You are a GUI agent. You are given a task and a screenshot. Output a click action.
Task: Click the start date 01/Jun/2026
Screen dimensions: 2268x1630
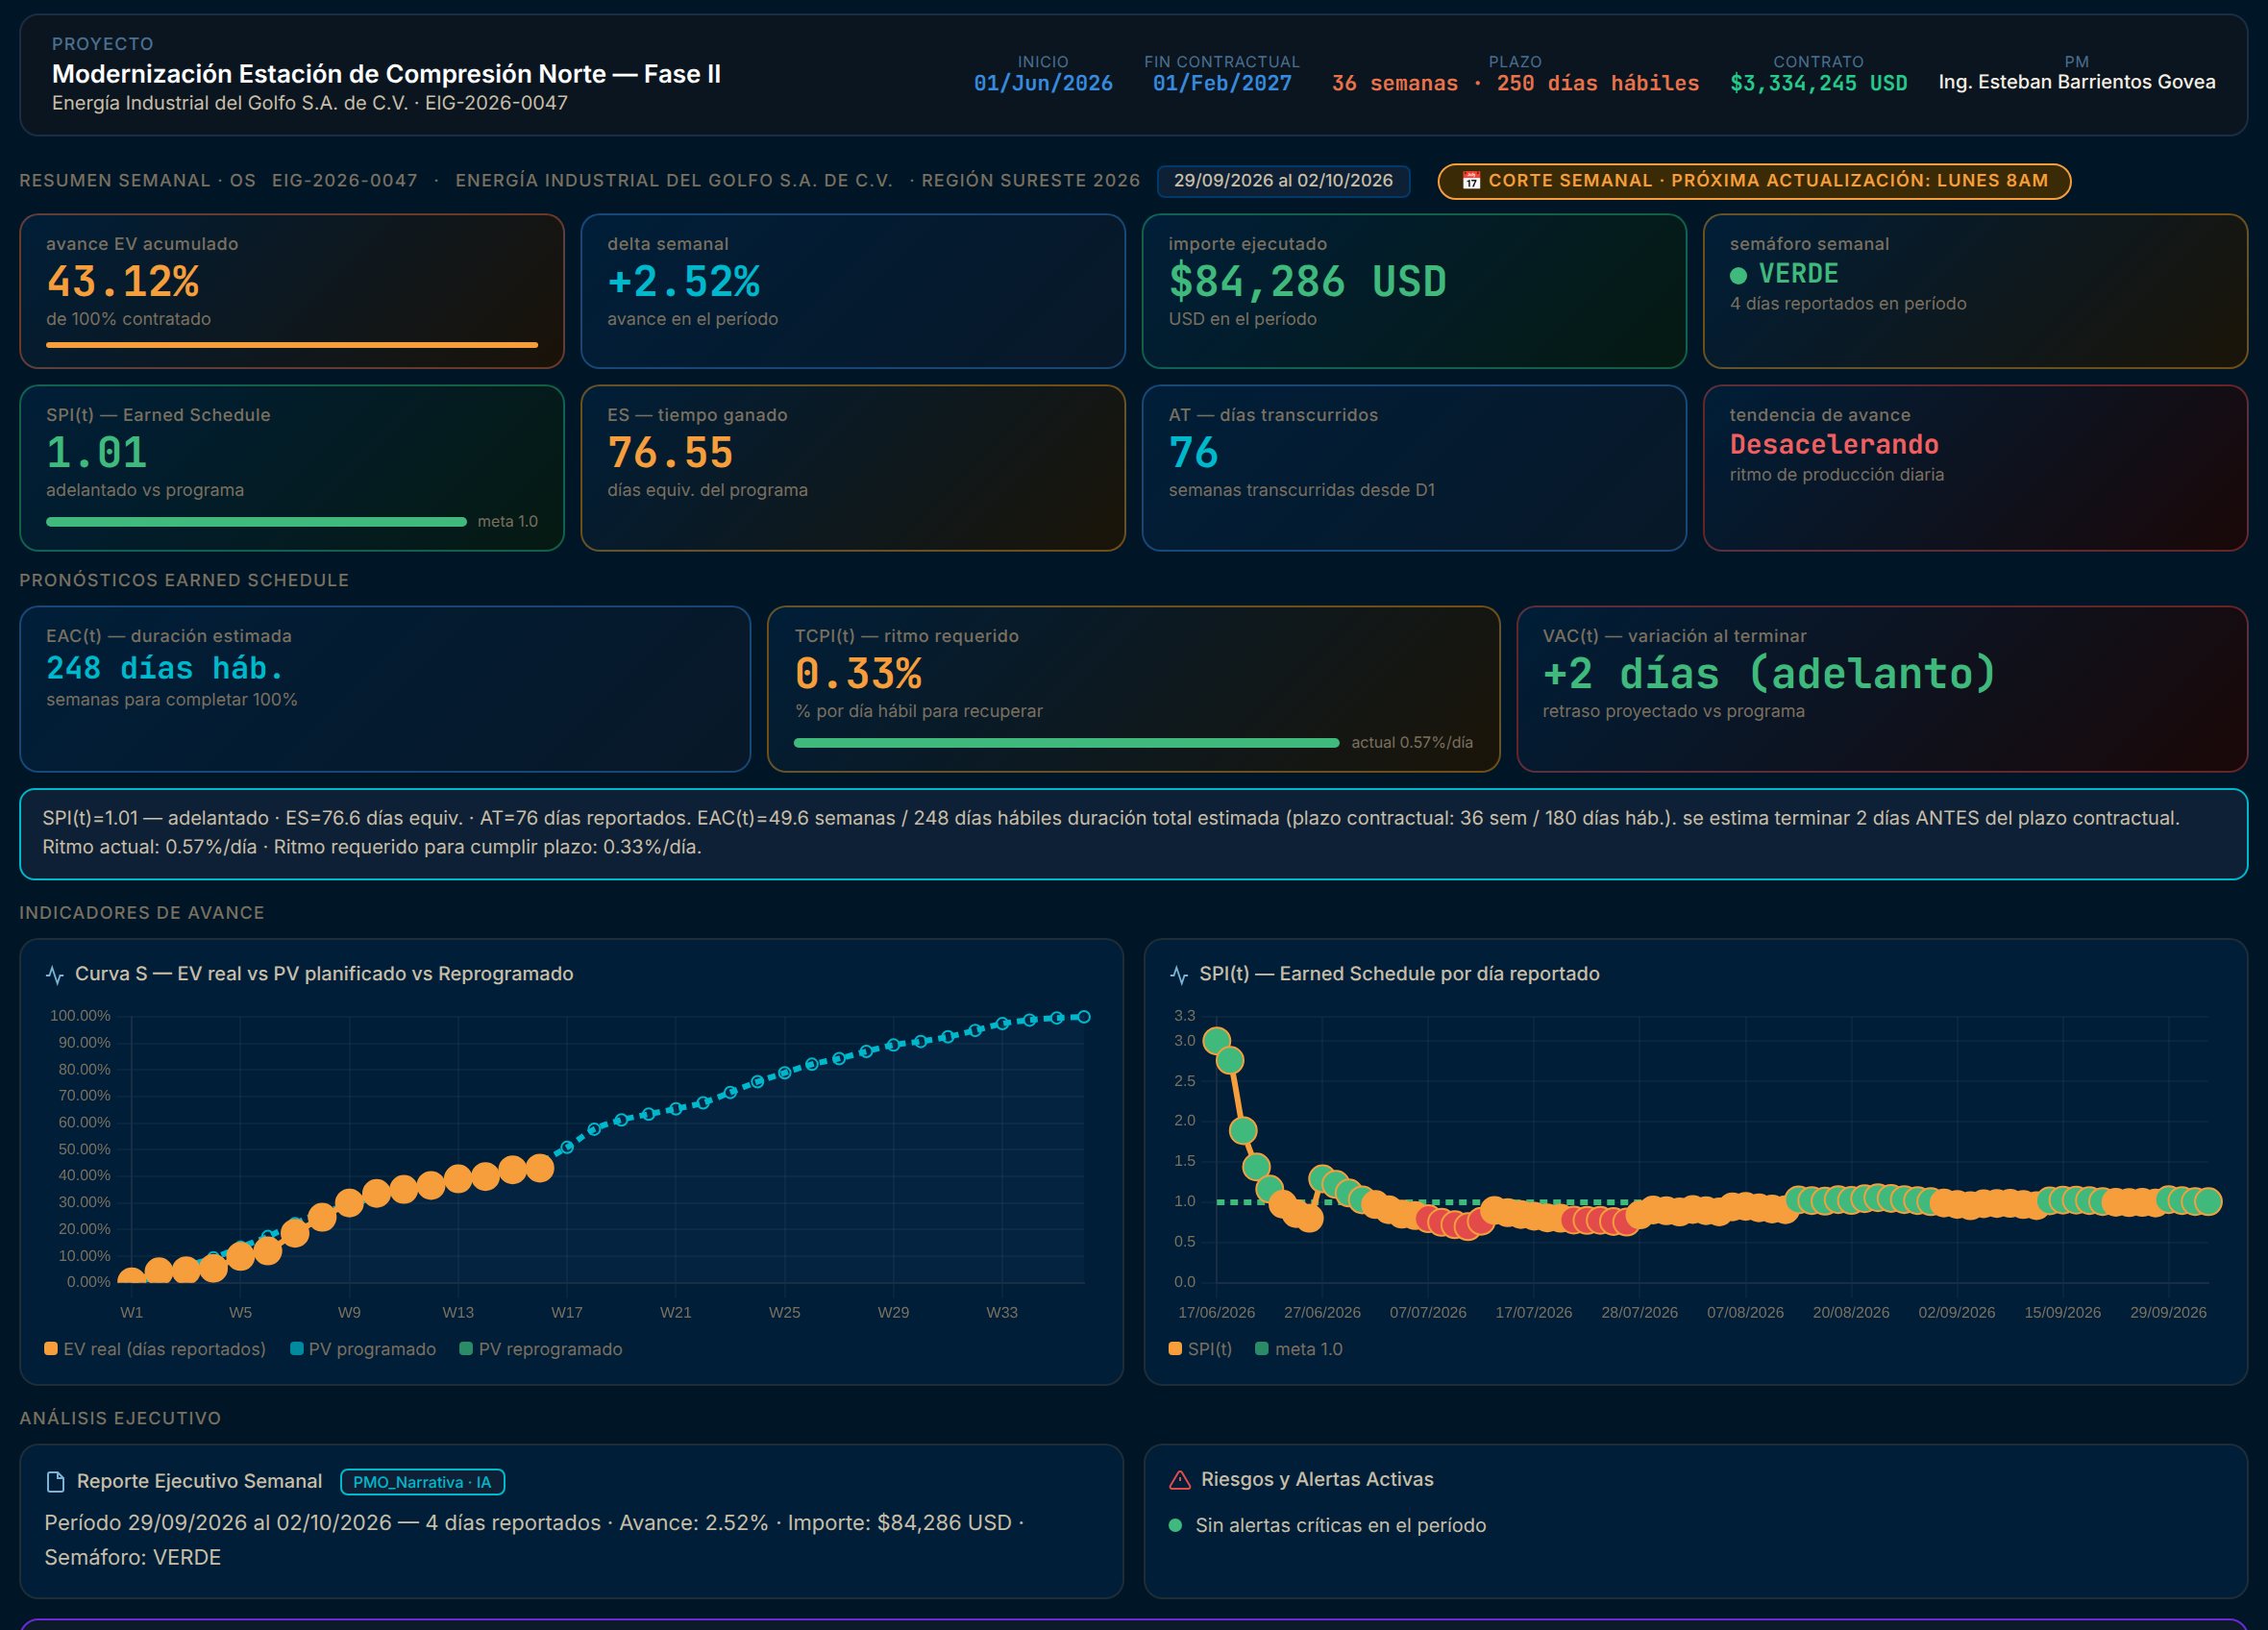pyautogui.click(x=1043, y=83)
